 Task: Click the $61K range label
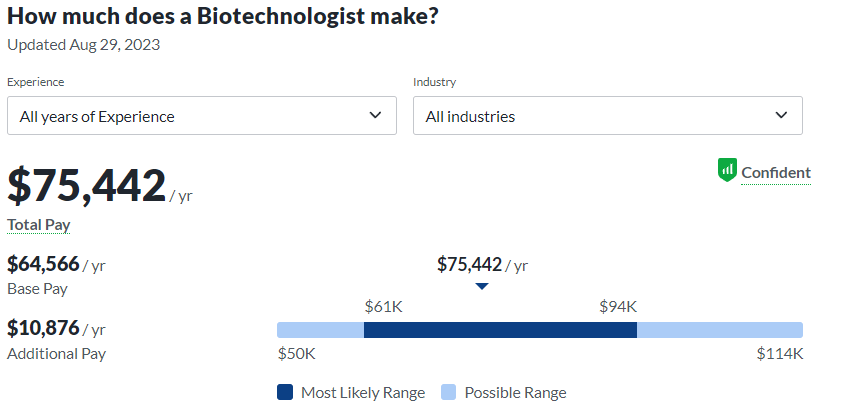(x=384, y=306)
